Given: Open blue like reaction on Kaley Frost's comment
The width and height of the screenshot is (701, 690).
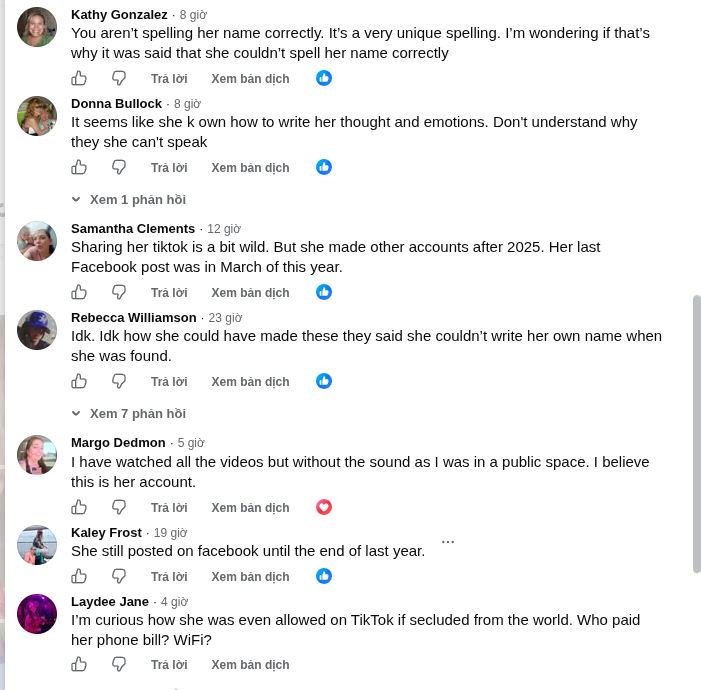Looking at the screenshot, I should (324, 576).
